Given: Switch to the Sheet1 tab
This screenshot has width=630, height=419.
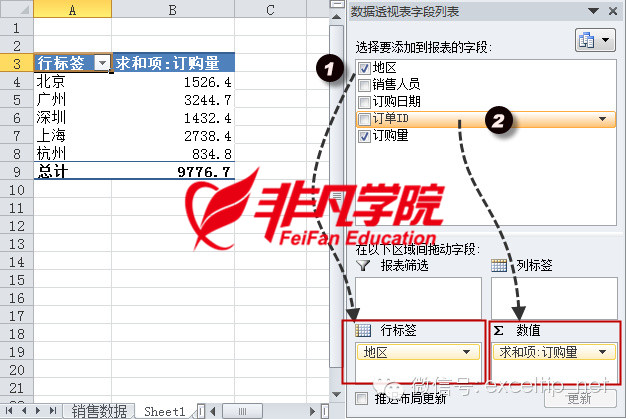Looking at the screenshot, I should [165, 411].
